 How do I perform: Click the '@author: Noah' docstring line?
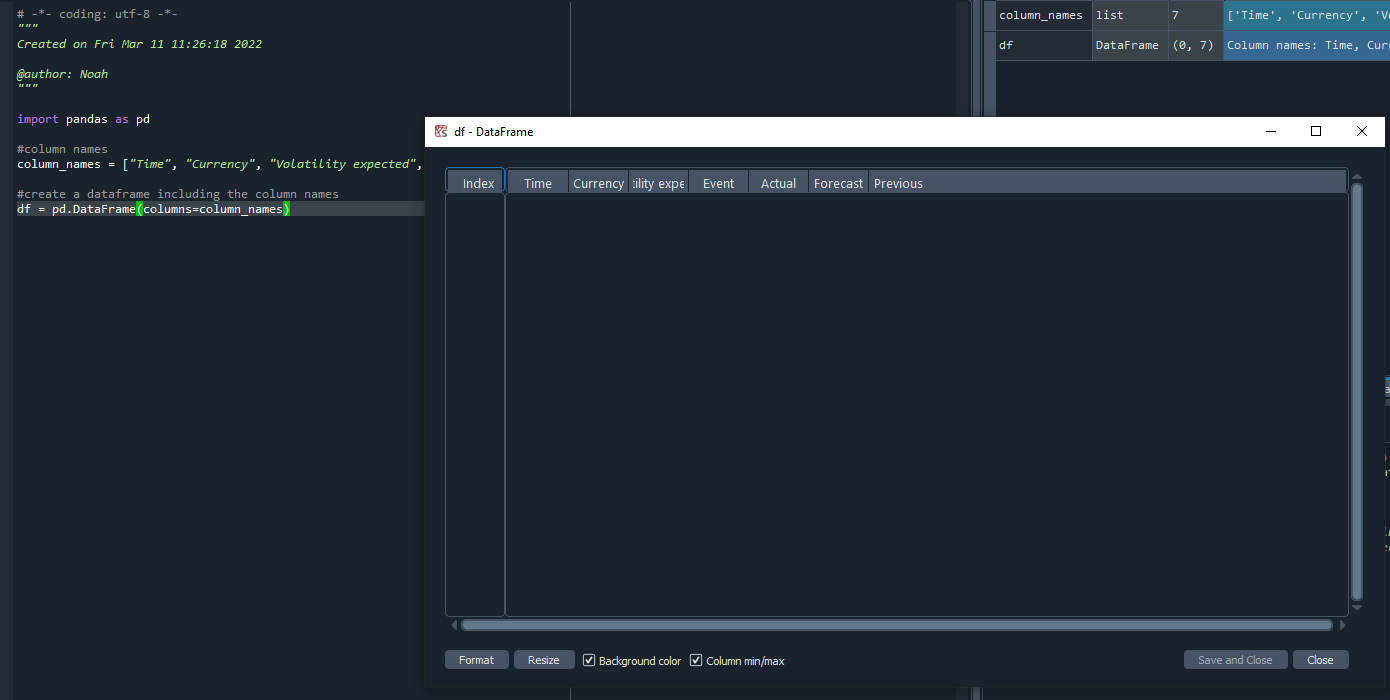click(62, 74)
